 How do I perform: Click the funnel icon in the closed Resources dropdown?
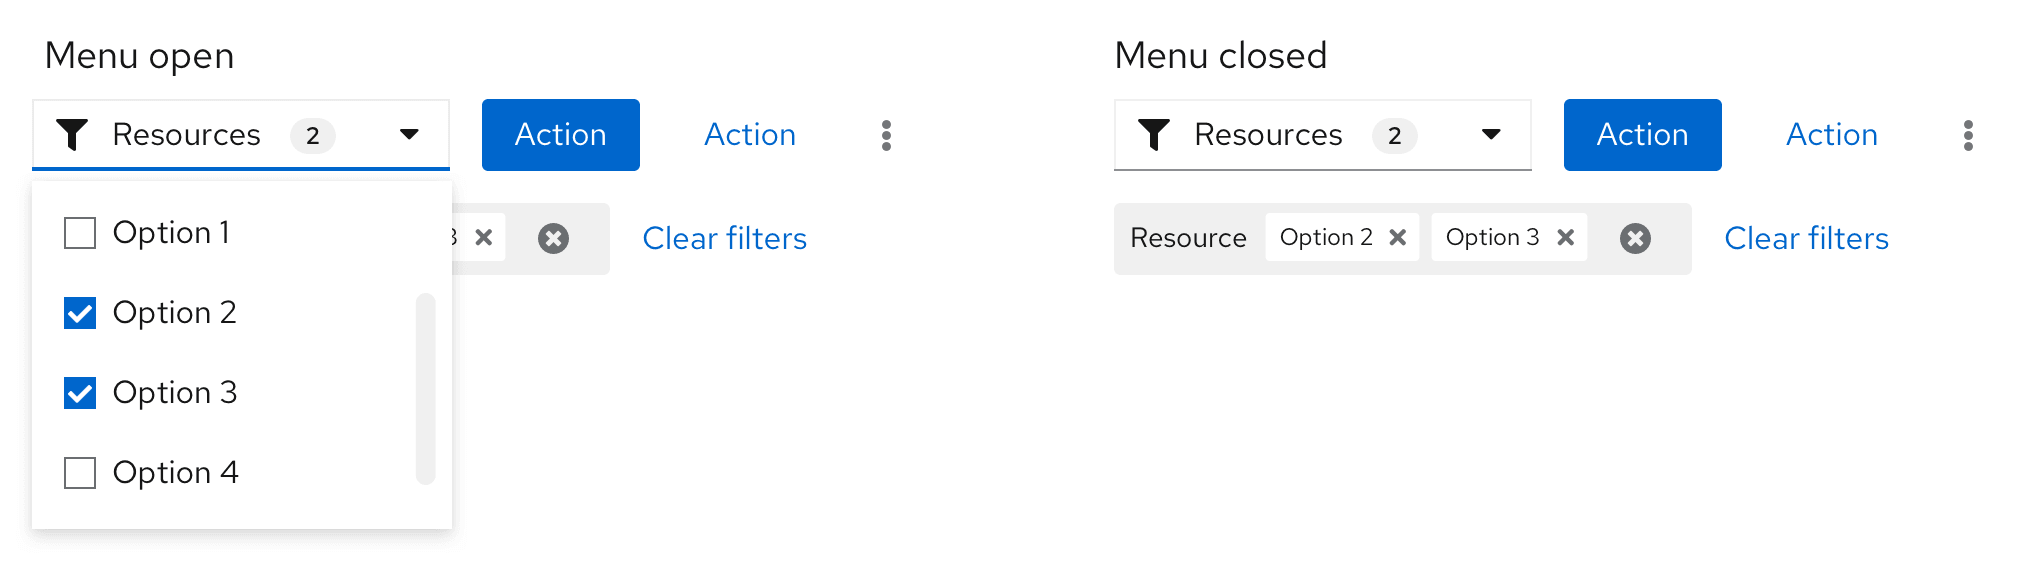(x=1154, y=134)
